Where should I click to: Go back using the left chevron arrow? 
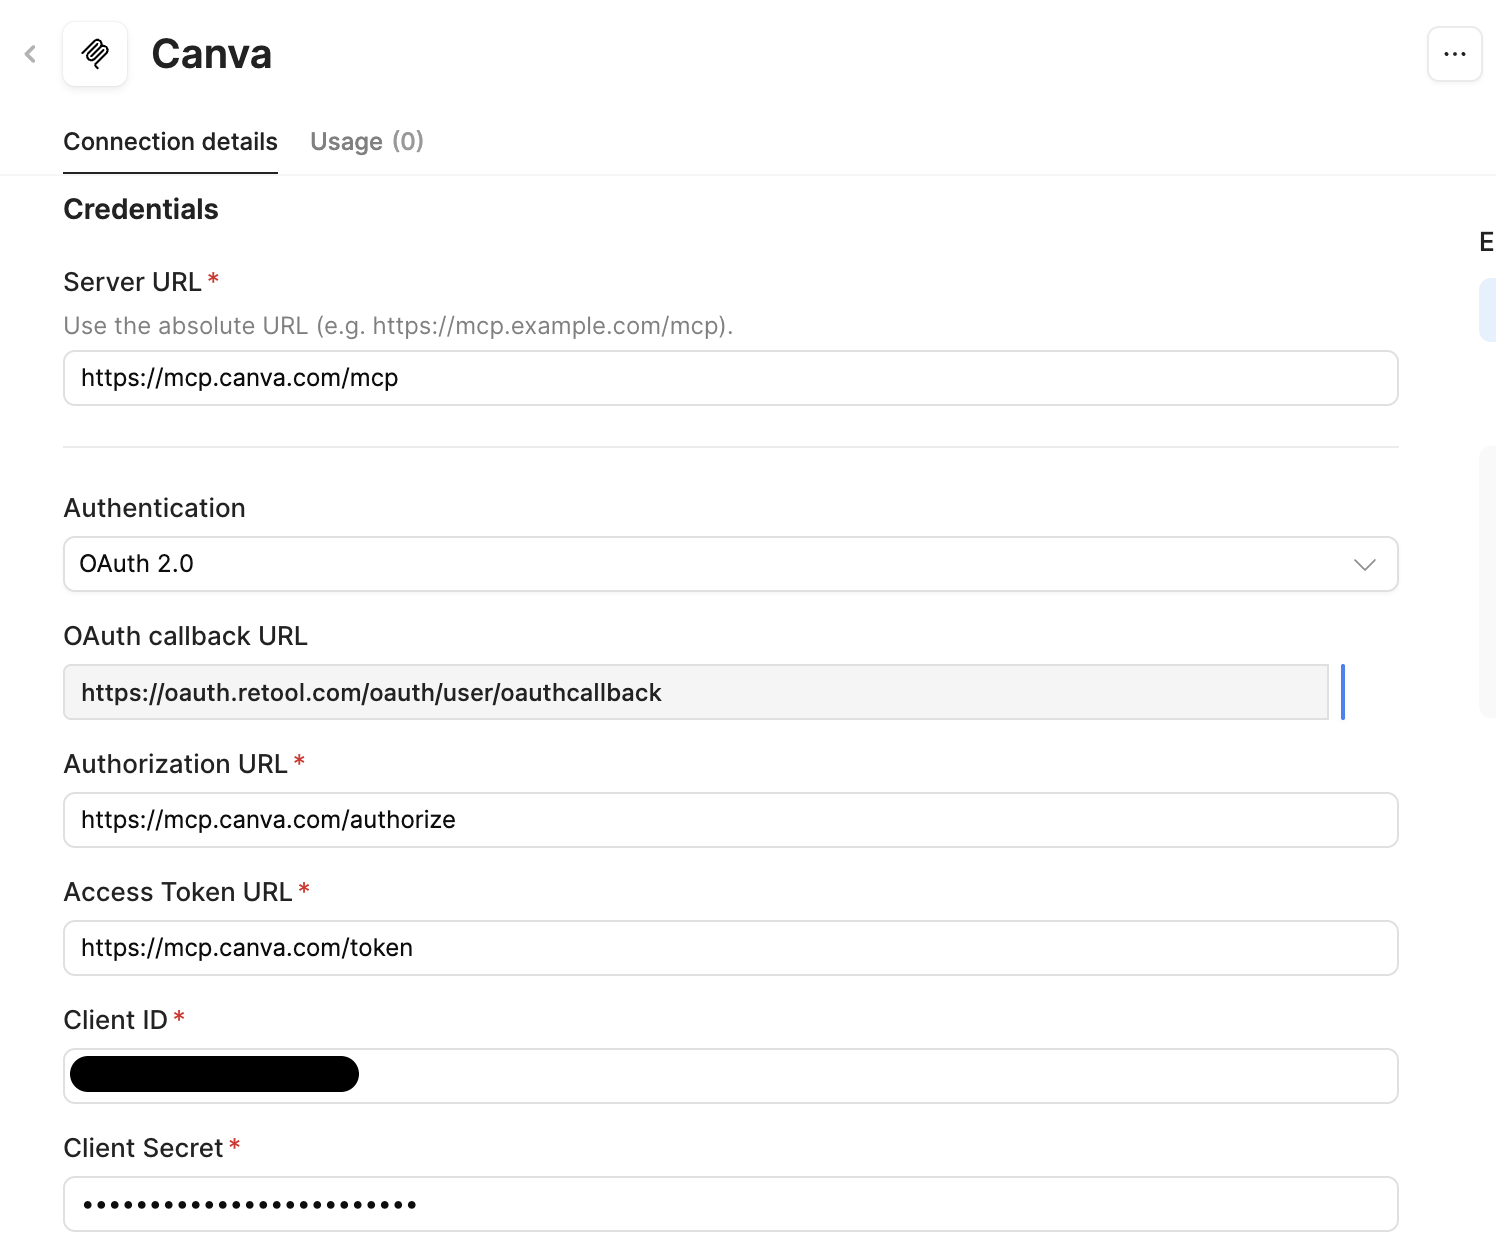[x=31, y=54]
